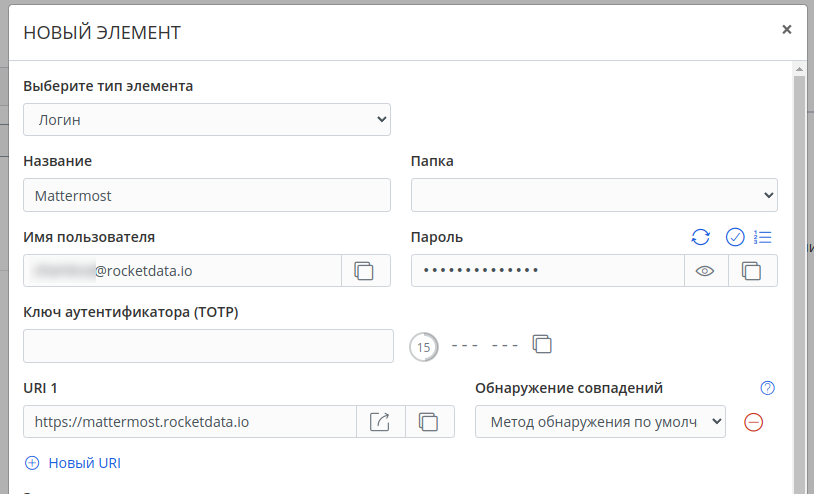
Task: Copy the TOTP verification code
Action: tap(542, 344)
